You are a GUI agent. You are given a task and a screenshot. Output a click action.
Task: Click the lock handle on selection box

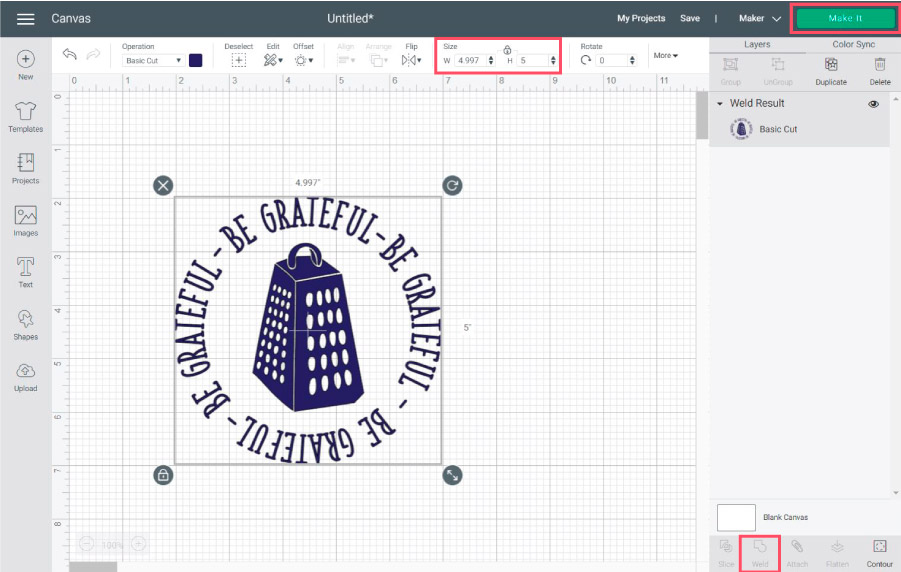point(163,475)
